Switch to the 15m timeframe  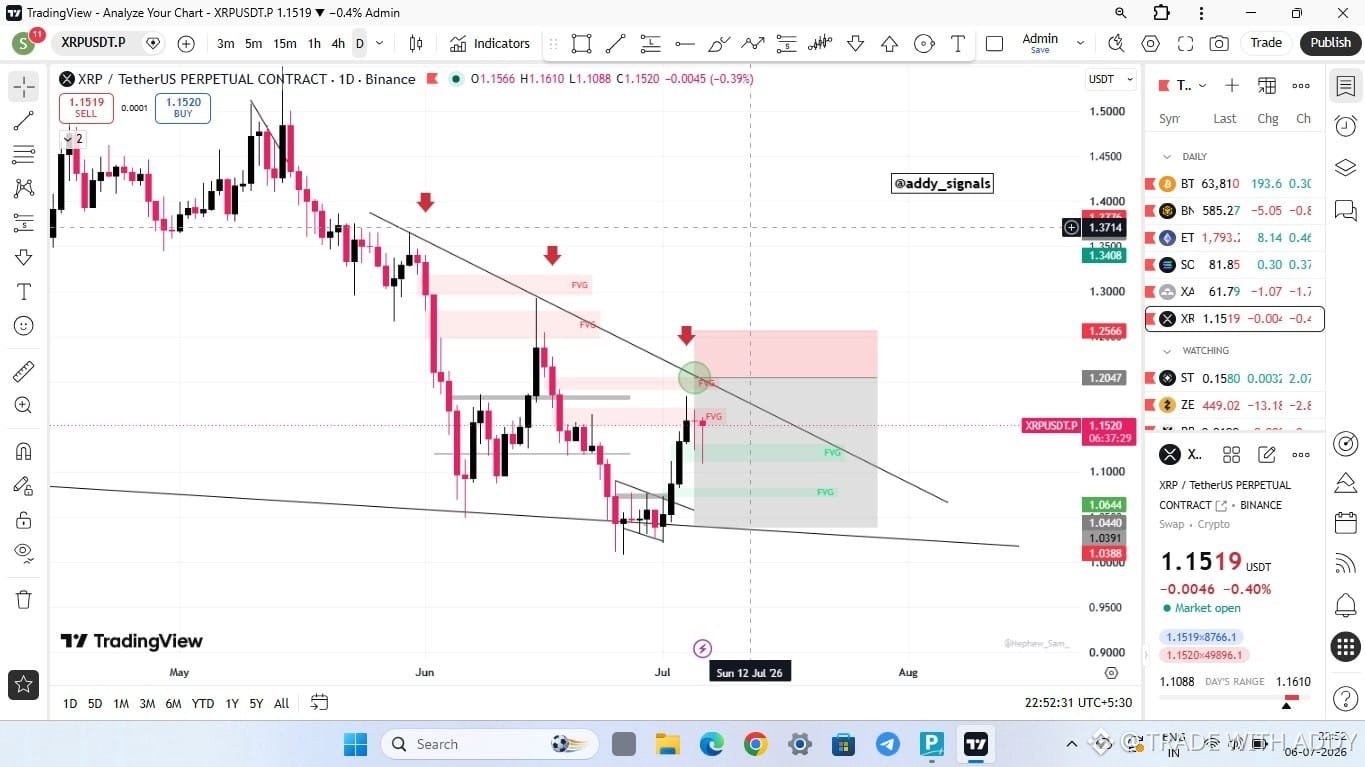coord(285,43)
